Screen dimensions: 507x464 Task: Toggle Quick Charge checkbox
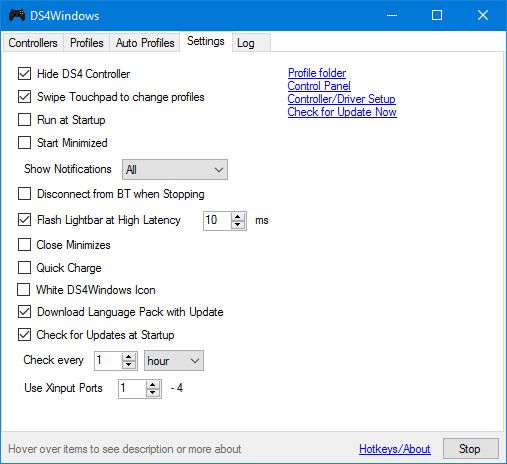pos(24,268)
